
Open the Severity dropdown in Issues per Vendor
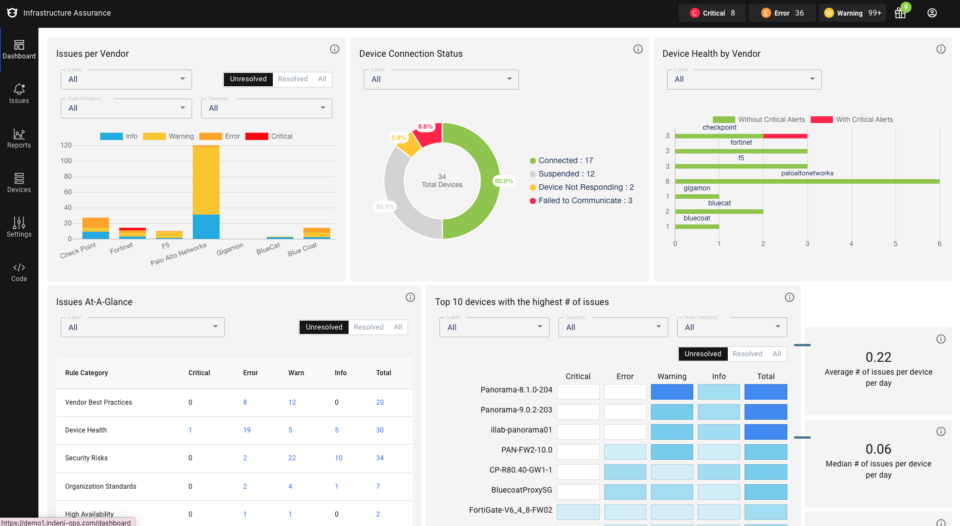click(267, 108)
